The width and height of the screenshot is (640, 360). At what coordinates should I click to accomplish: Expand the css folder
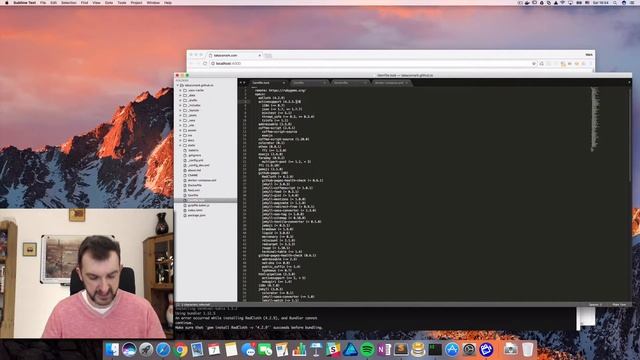tap(180, 135)
